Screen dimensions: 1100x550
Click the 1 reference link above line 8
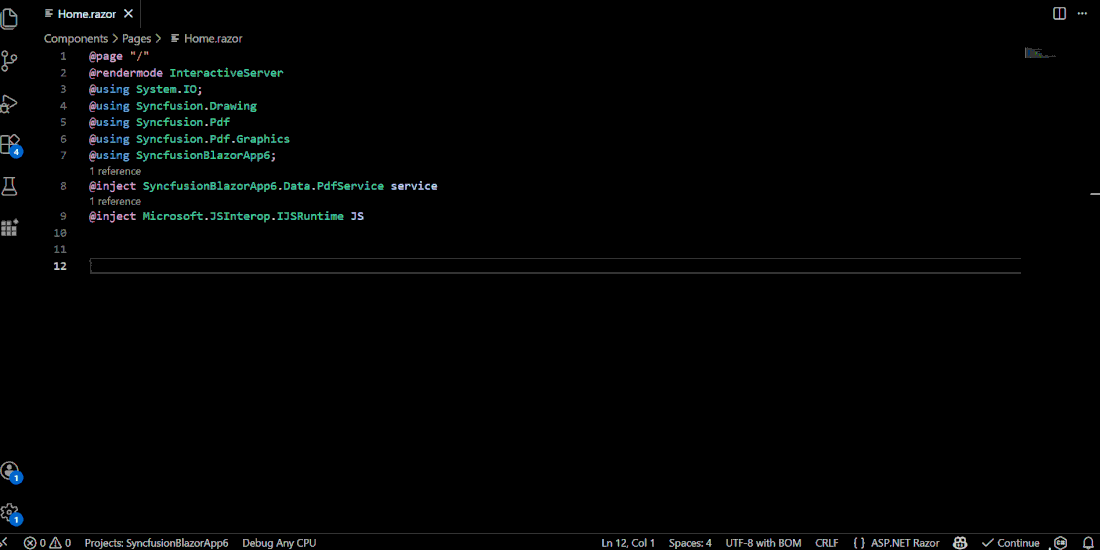pyautogui.click(x=115, y=171)
